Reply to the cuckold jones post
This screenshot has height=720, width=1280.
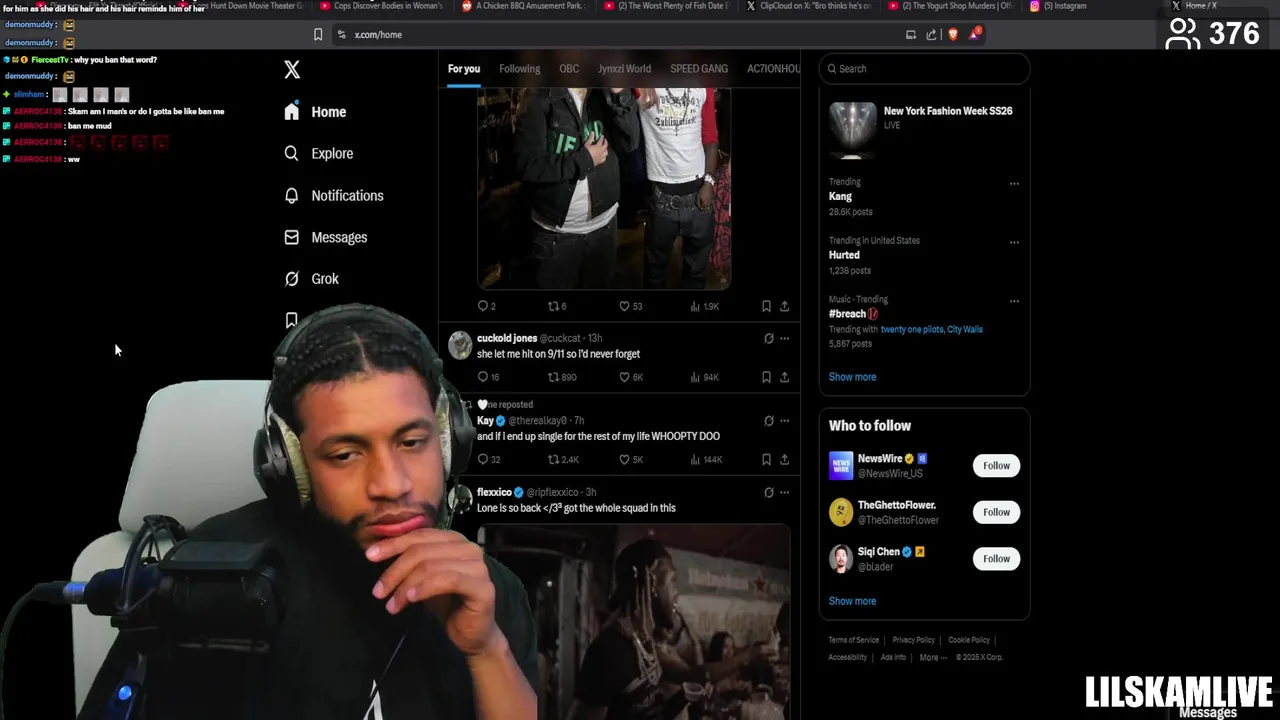488,377
